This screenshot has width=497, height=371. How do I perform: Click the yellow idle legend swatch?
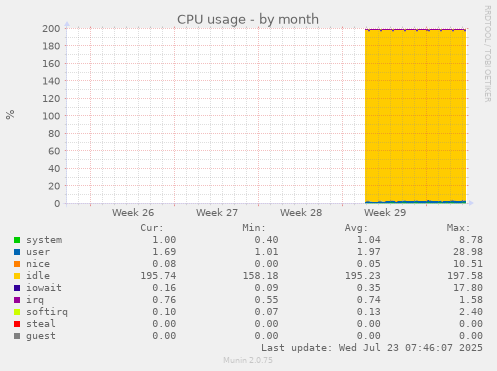(x=17, y=276)
